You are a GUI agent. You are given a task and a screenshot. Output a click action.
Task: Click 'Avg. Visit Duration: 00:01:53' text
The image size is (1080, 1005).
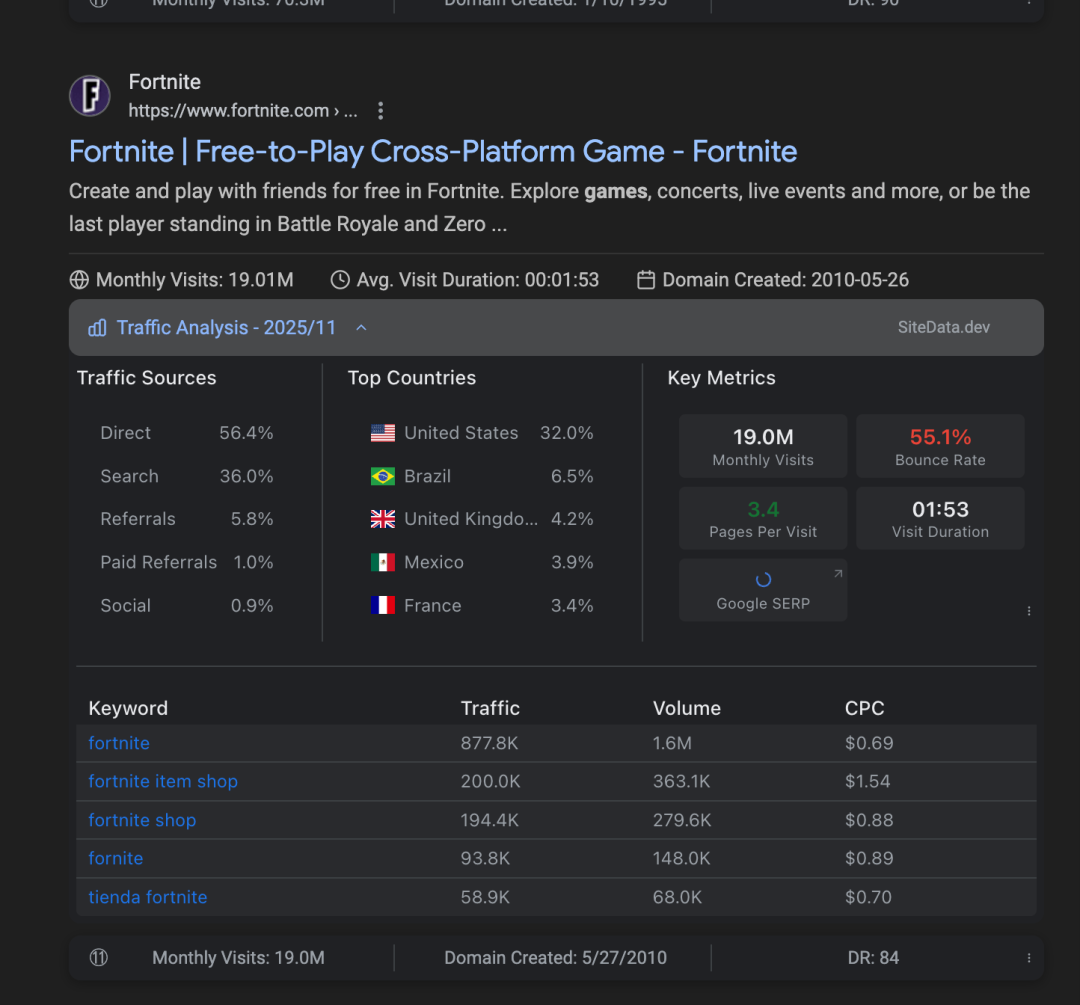[x=477, y=280]
